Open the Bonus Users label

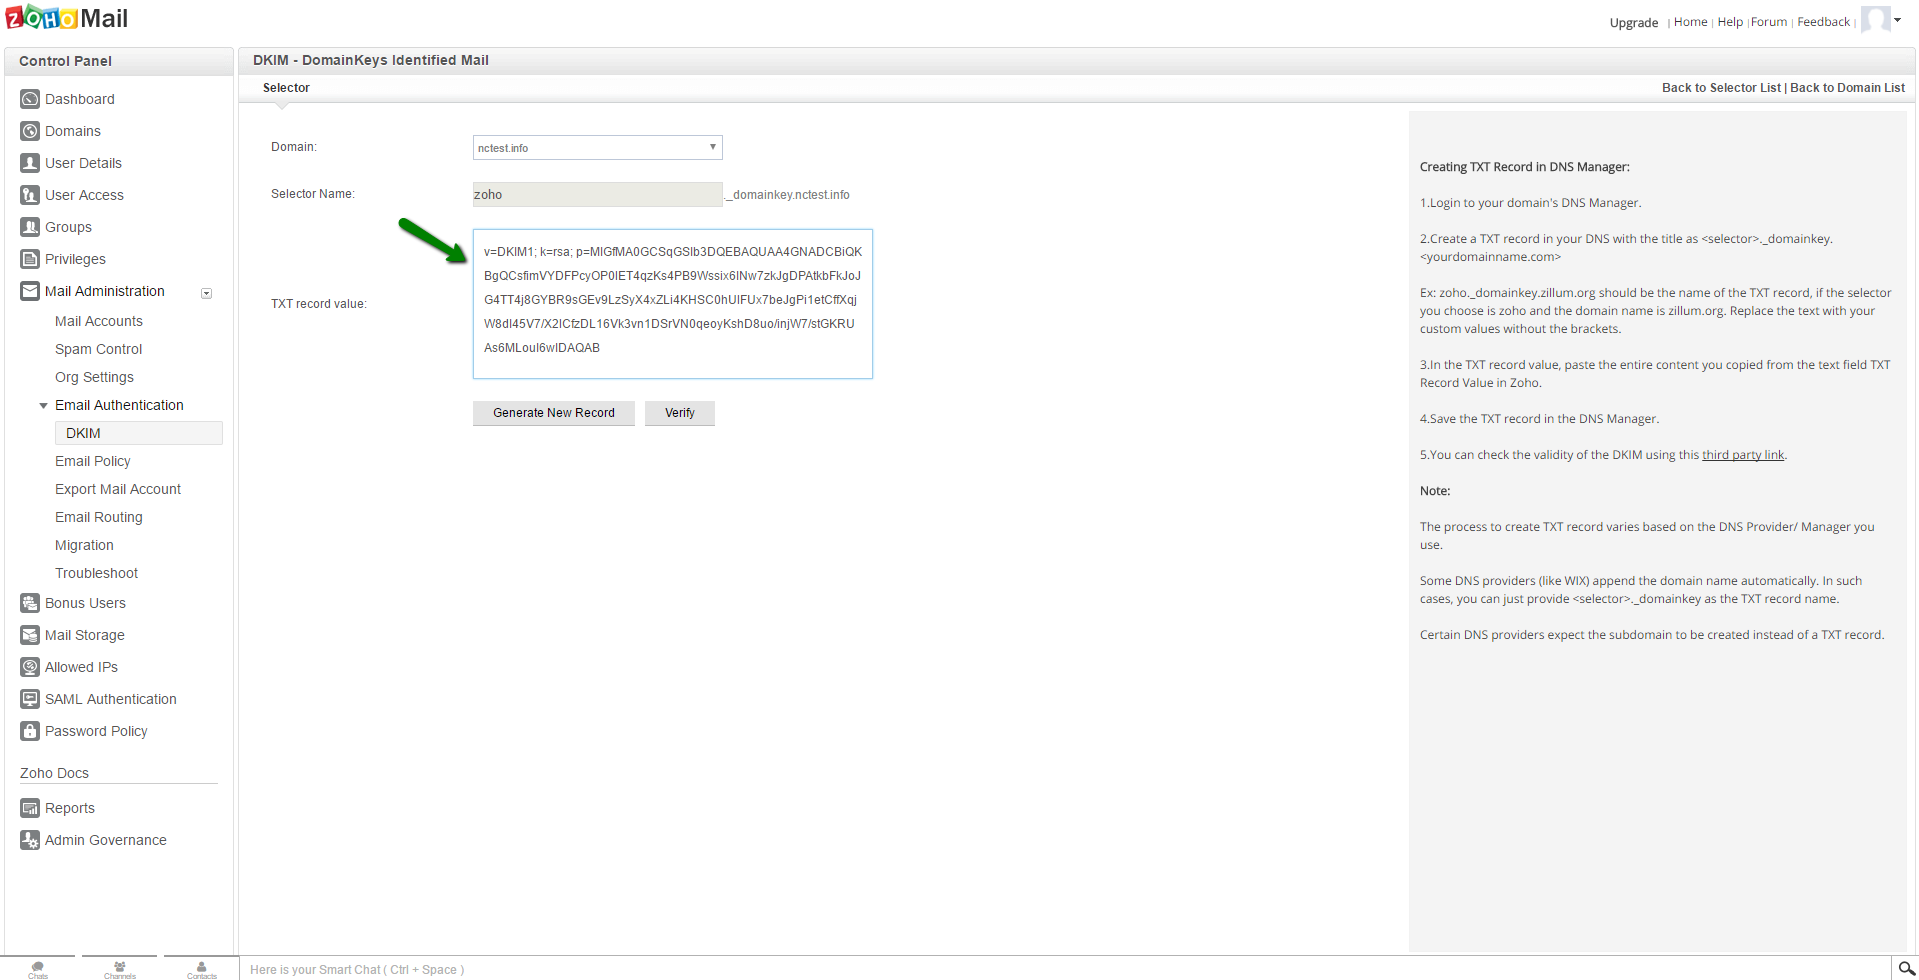pyautogui.click(x=85, y=603)
